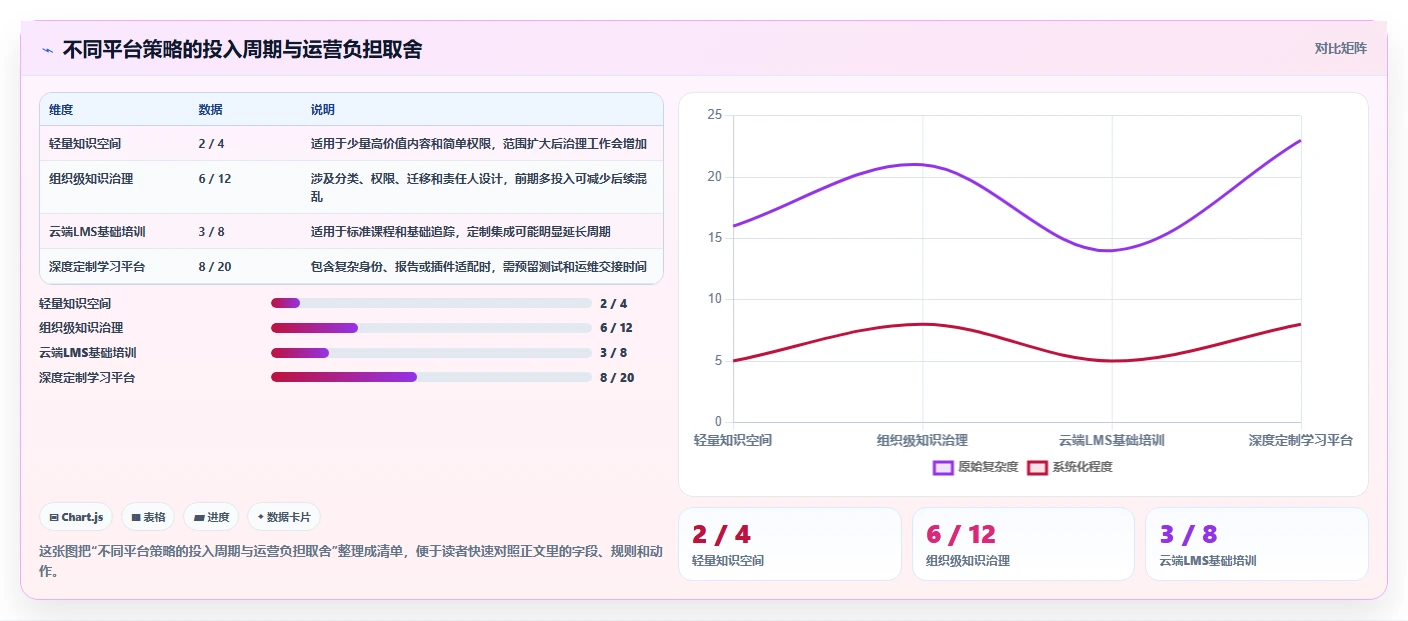Viewport: 1408px width, 621px height.
Task: Open the 2 / 4 轻量知识空间 data card
Action: coord(790,544)
